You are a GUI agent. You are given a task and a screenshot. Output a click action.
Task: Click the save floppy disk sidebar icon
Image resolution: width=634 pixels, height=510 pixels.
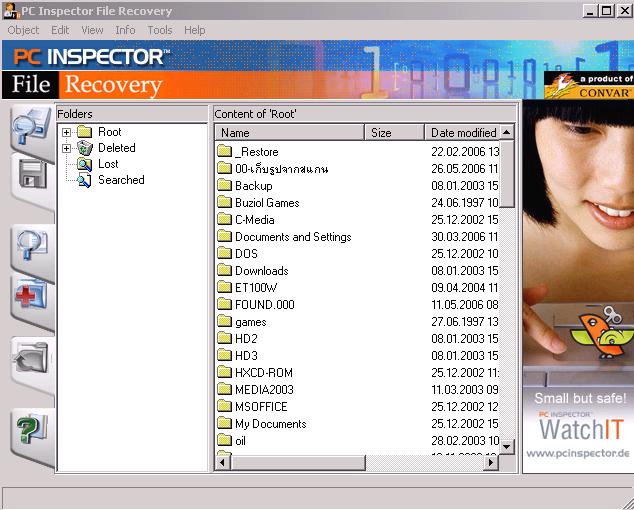(32, 175)
